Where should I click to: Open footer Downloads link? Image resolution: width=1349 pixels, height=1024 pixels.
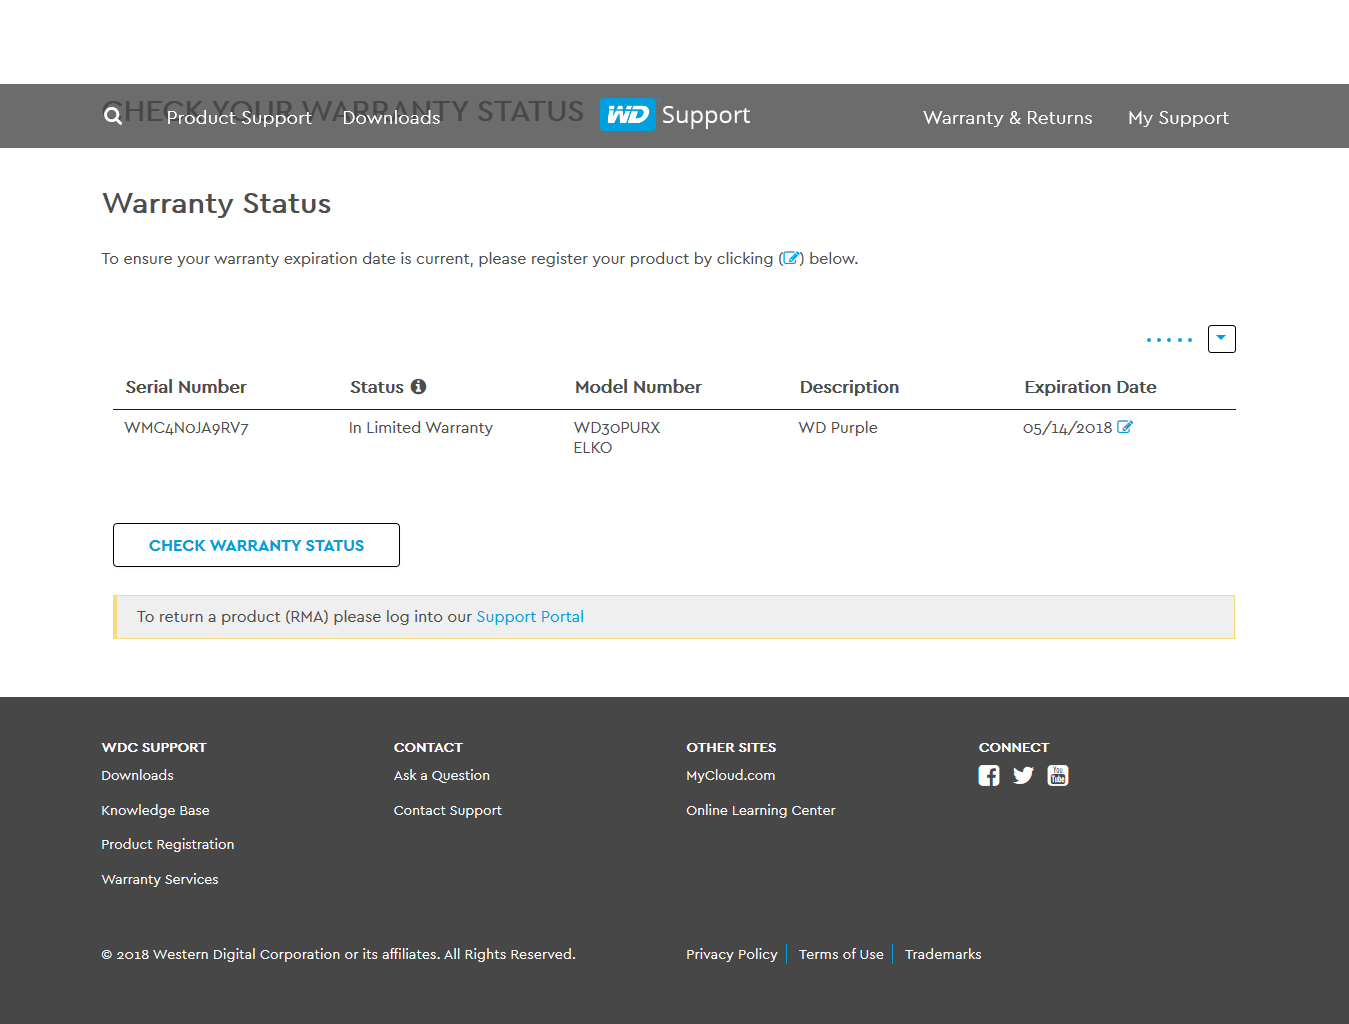(x=137, y=775)
